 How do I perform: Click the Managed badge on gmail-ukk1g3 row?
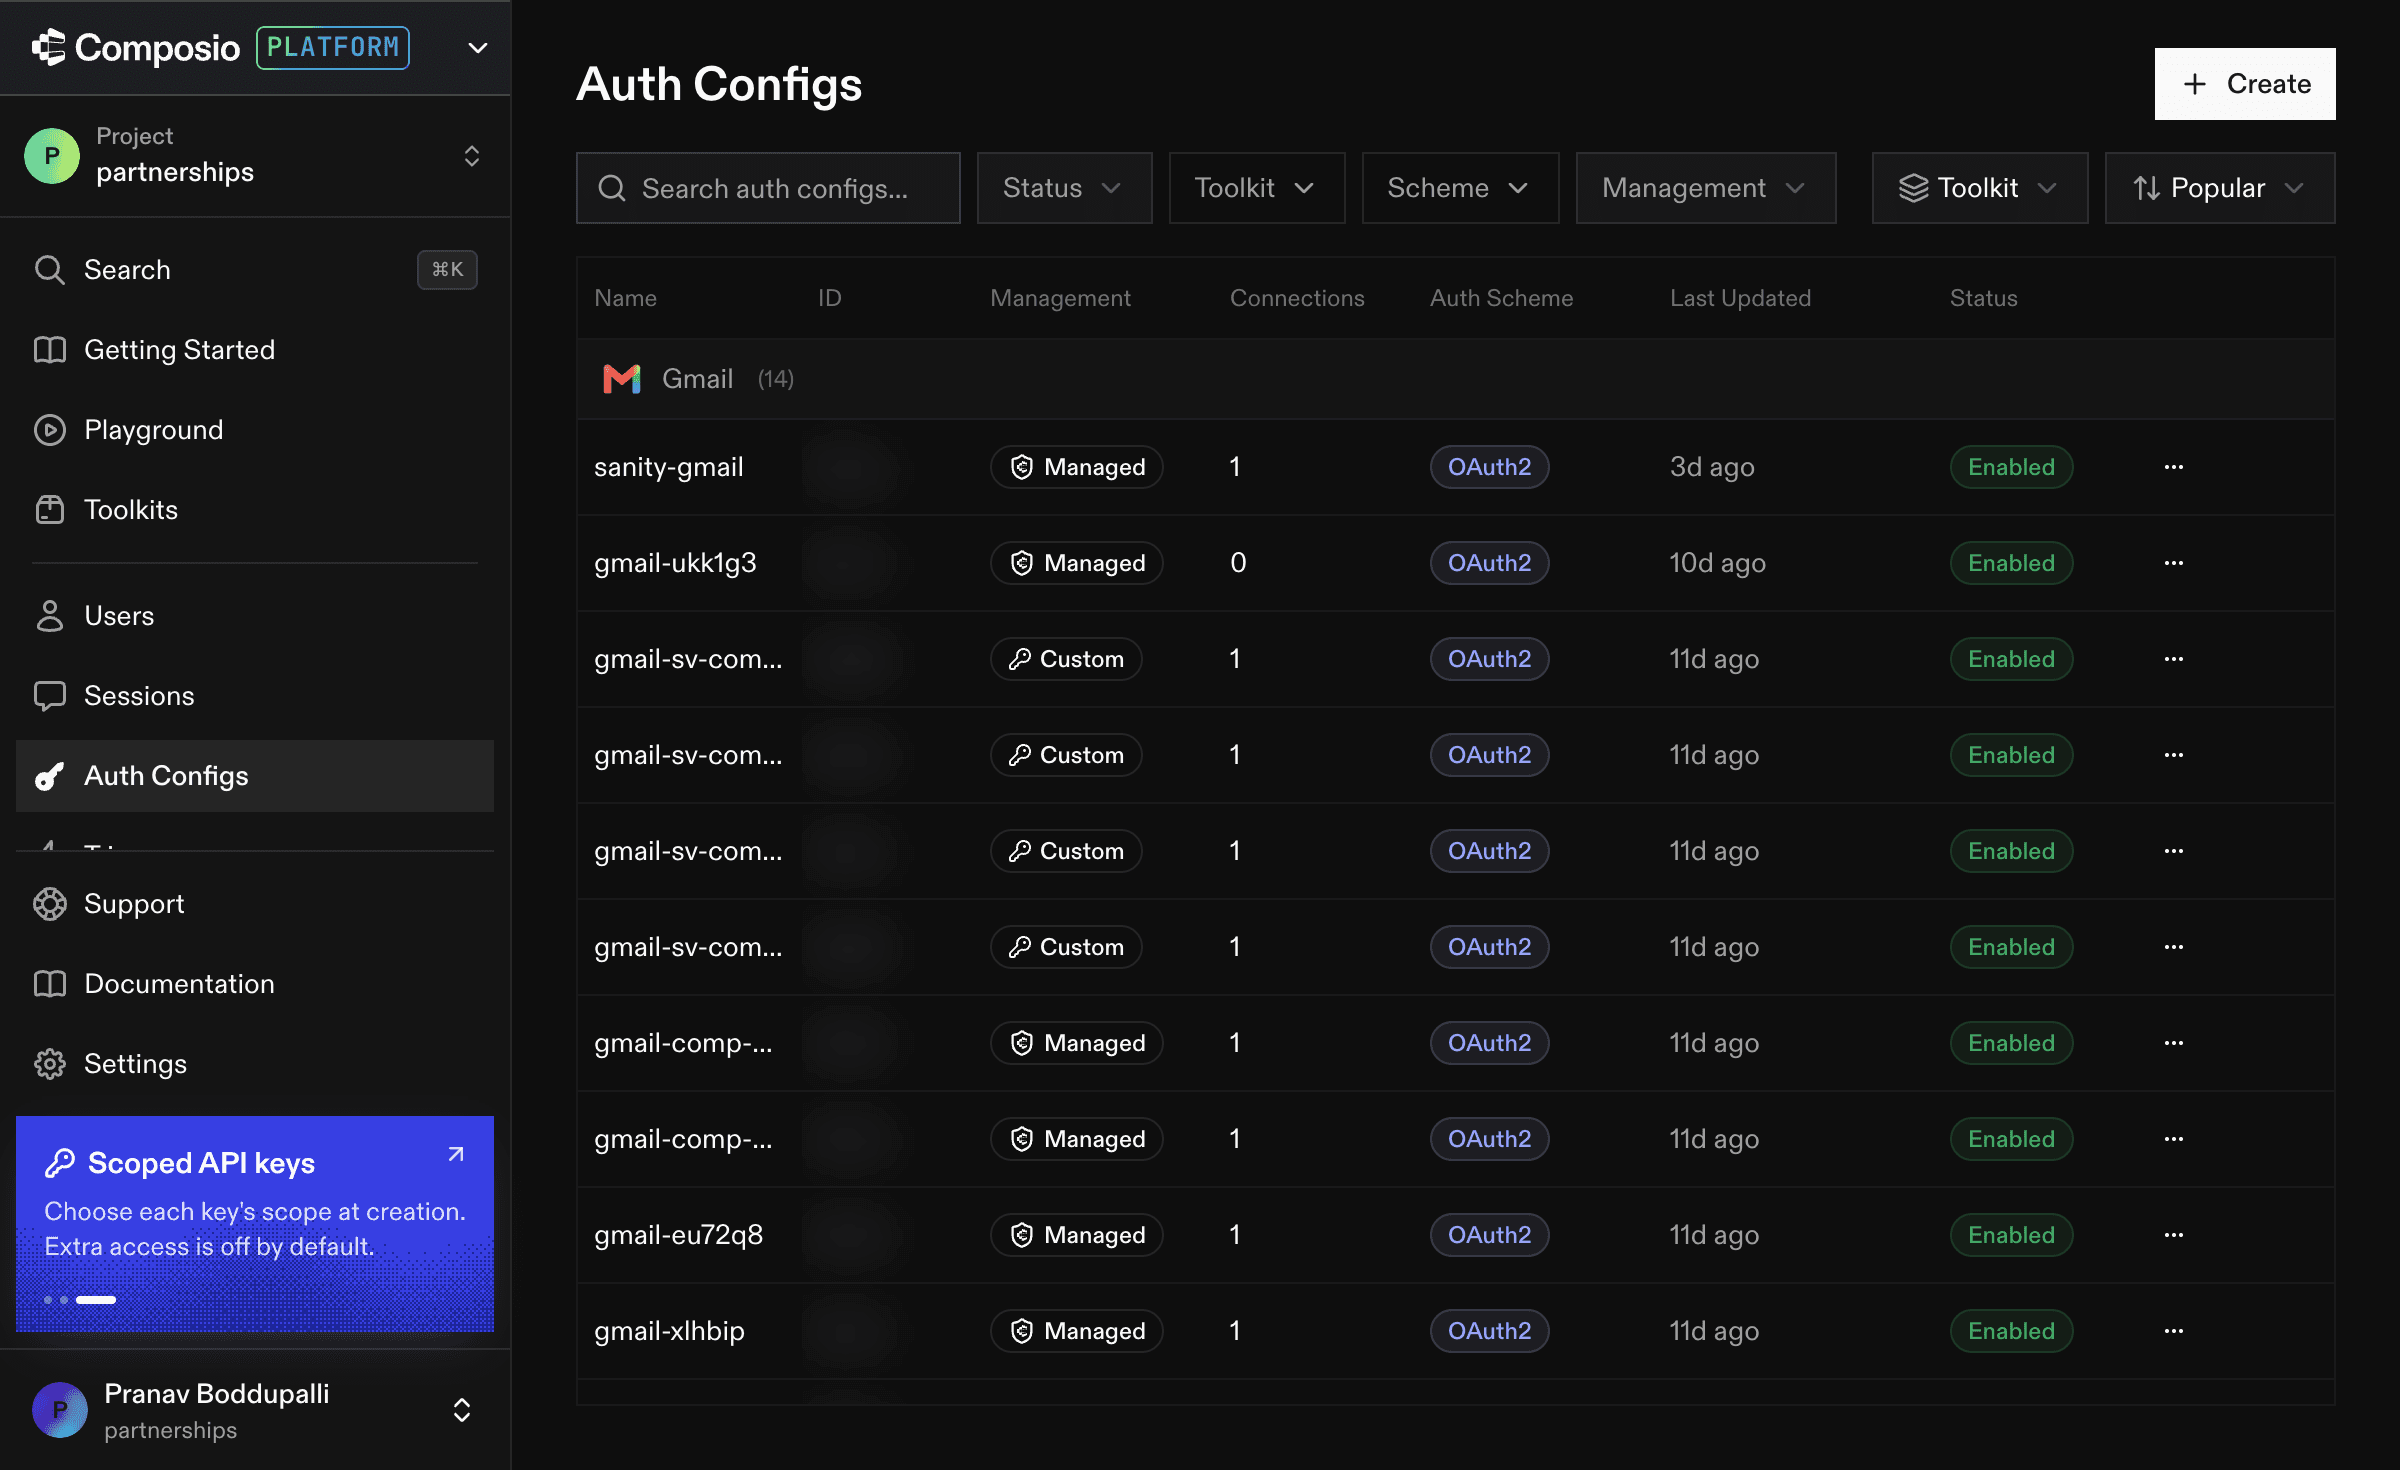tap(1076, 563)
